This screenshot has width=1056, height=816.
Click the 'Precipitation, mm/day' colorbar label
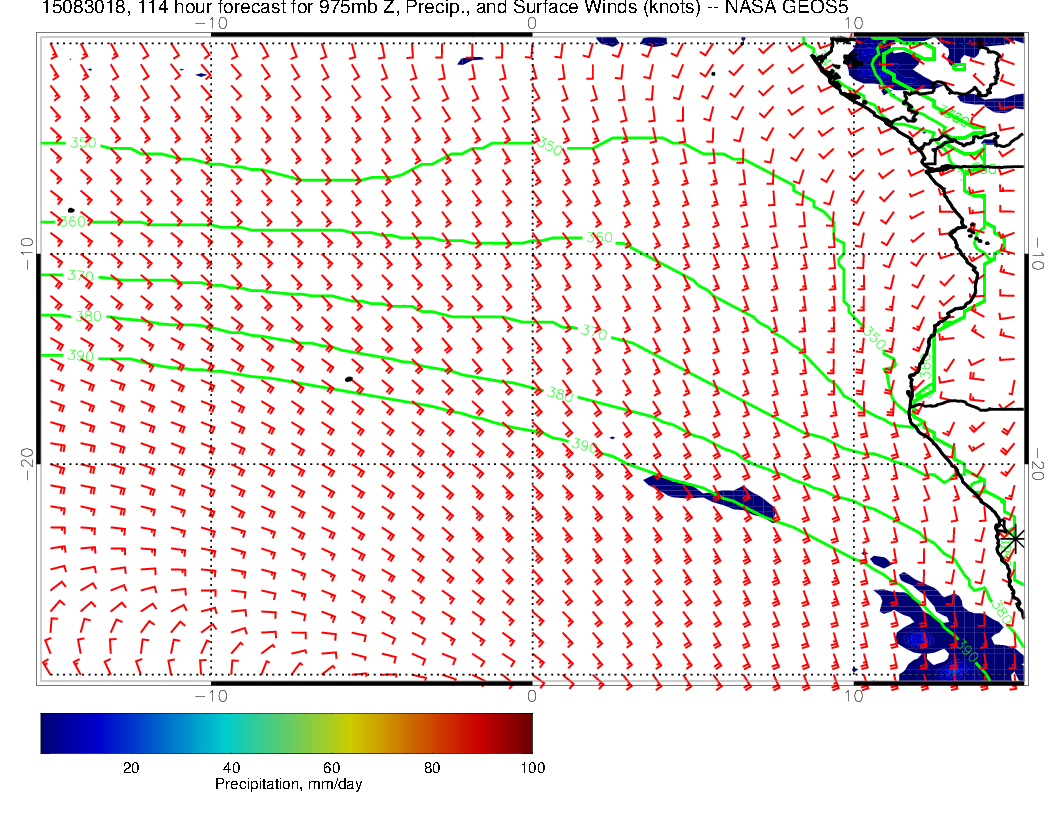[288, 785]
